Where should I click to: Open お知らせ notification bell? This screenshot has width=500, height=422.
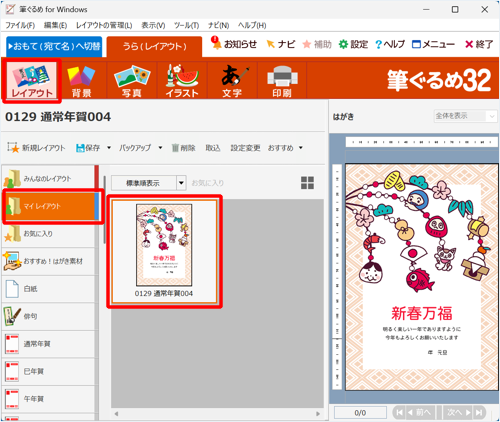[x=234, y=44]
